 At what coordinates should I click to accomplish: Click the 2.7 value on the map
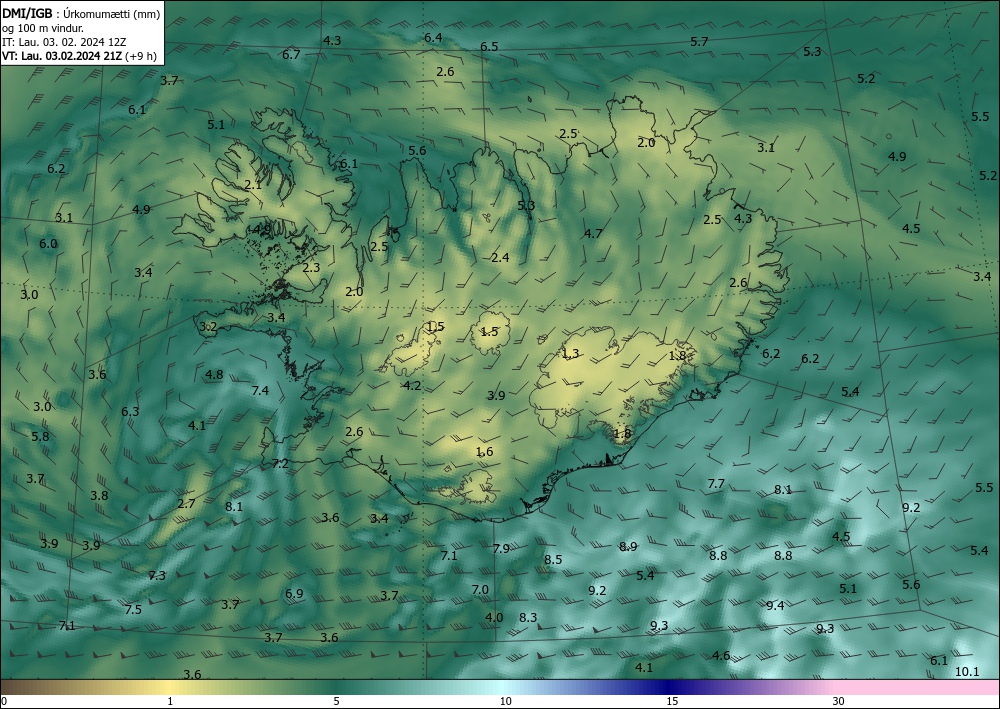click(186, 504)
